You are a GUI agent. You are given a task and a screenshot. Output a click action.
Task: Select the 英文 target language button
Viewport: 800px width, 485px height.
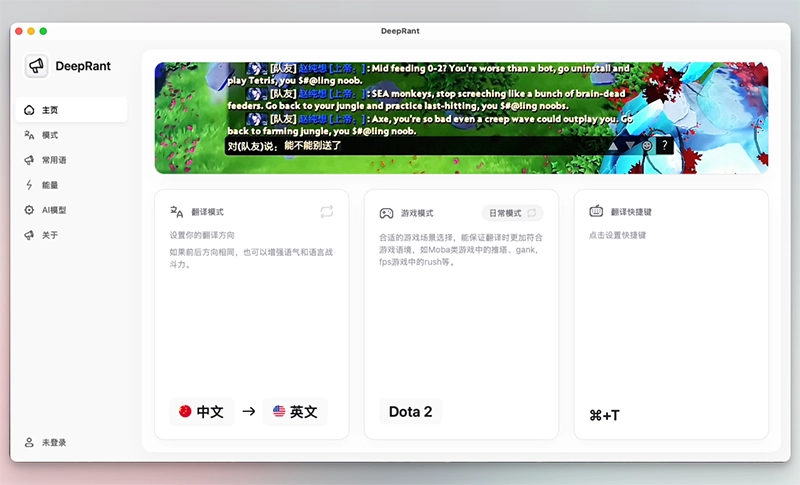[x=295, y=412]
